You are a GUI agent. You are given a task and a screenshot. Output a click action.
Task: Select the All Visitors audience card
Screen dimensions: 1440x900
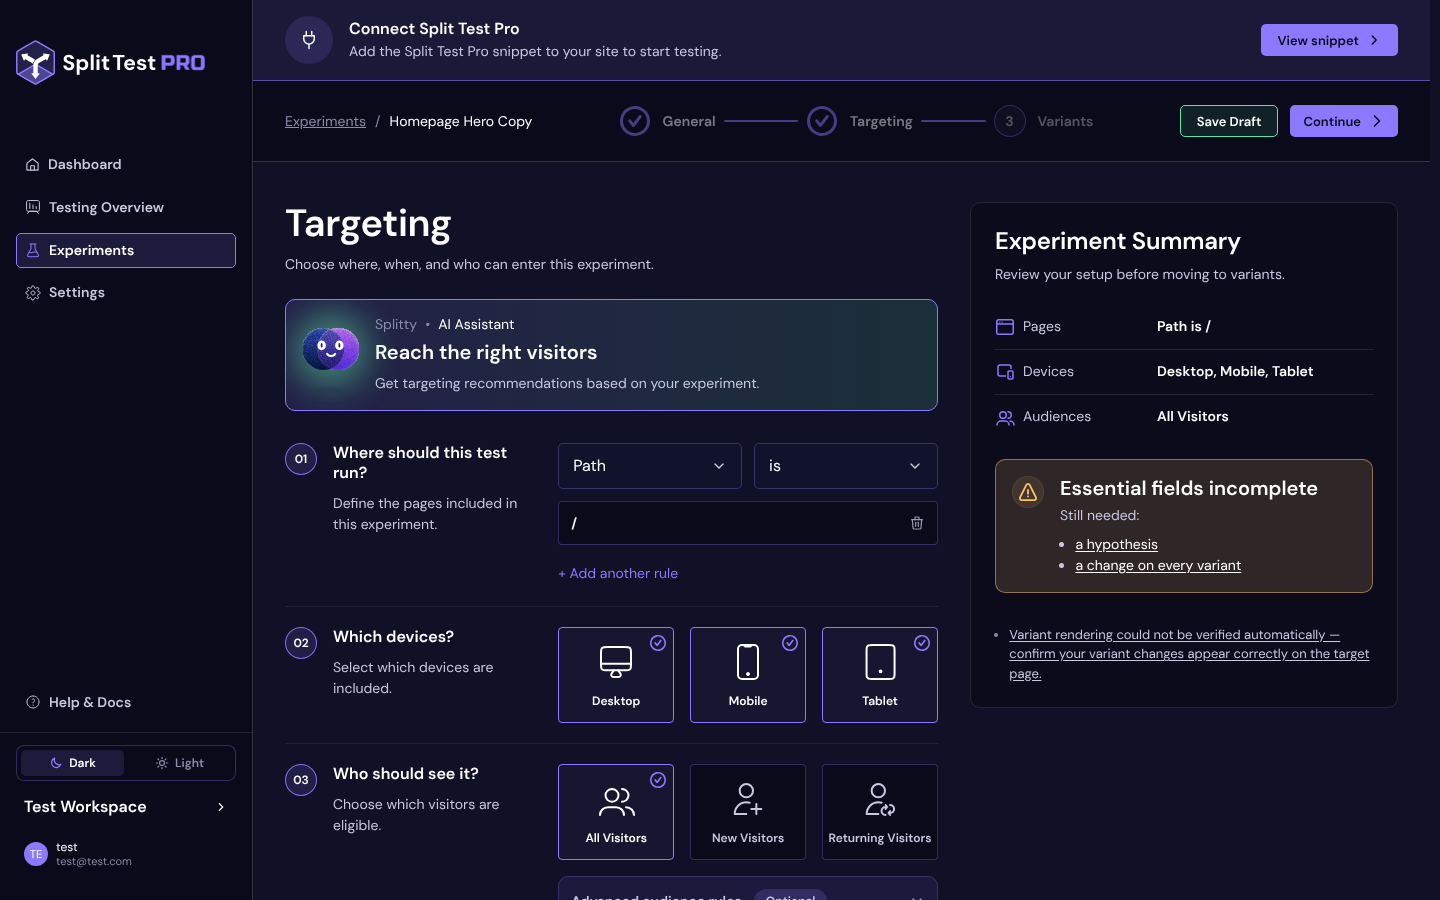pyautogui.click(x=616, y=812)
